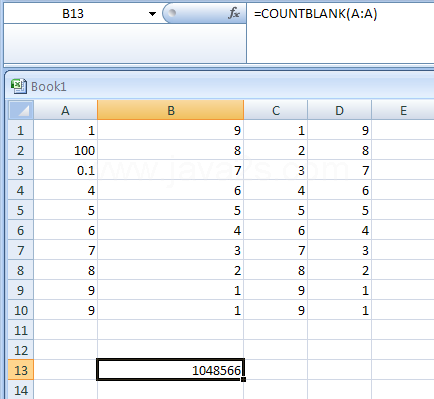The height and width of the screenshot is (399, 434).
Task: Select column C header
Action: pyautogui.click(x=276, y=110)
